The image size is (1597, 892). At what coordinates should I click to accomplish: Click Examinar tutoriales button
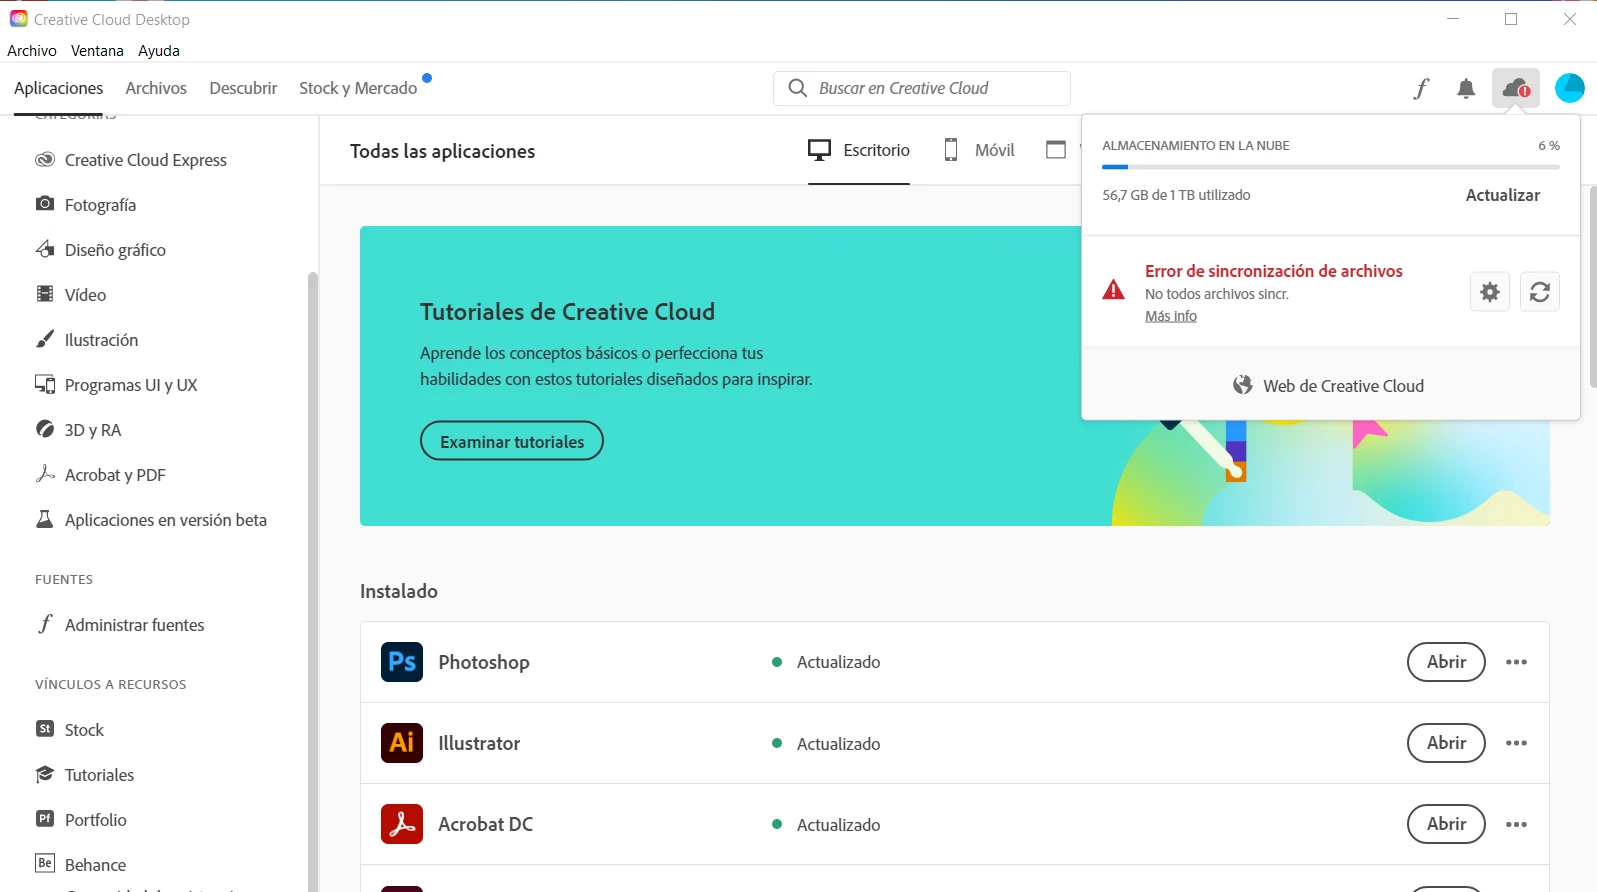[x=512, y=441]
